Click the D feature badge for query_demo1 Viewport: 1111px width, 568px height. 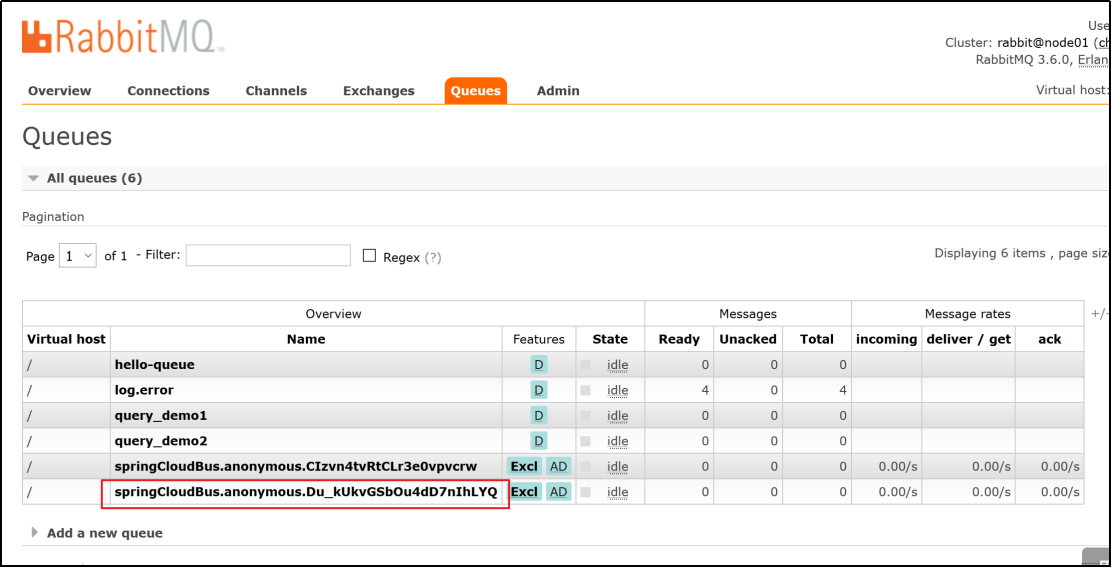[x=538, y=416]
